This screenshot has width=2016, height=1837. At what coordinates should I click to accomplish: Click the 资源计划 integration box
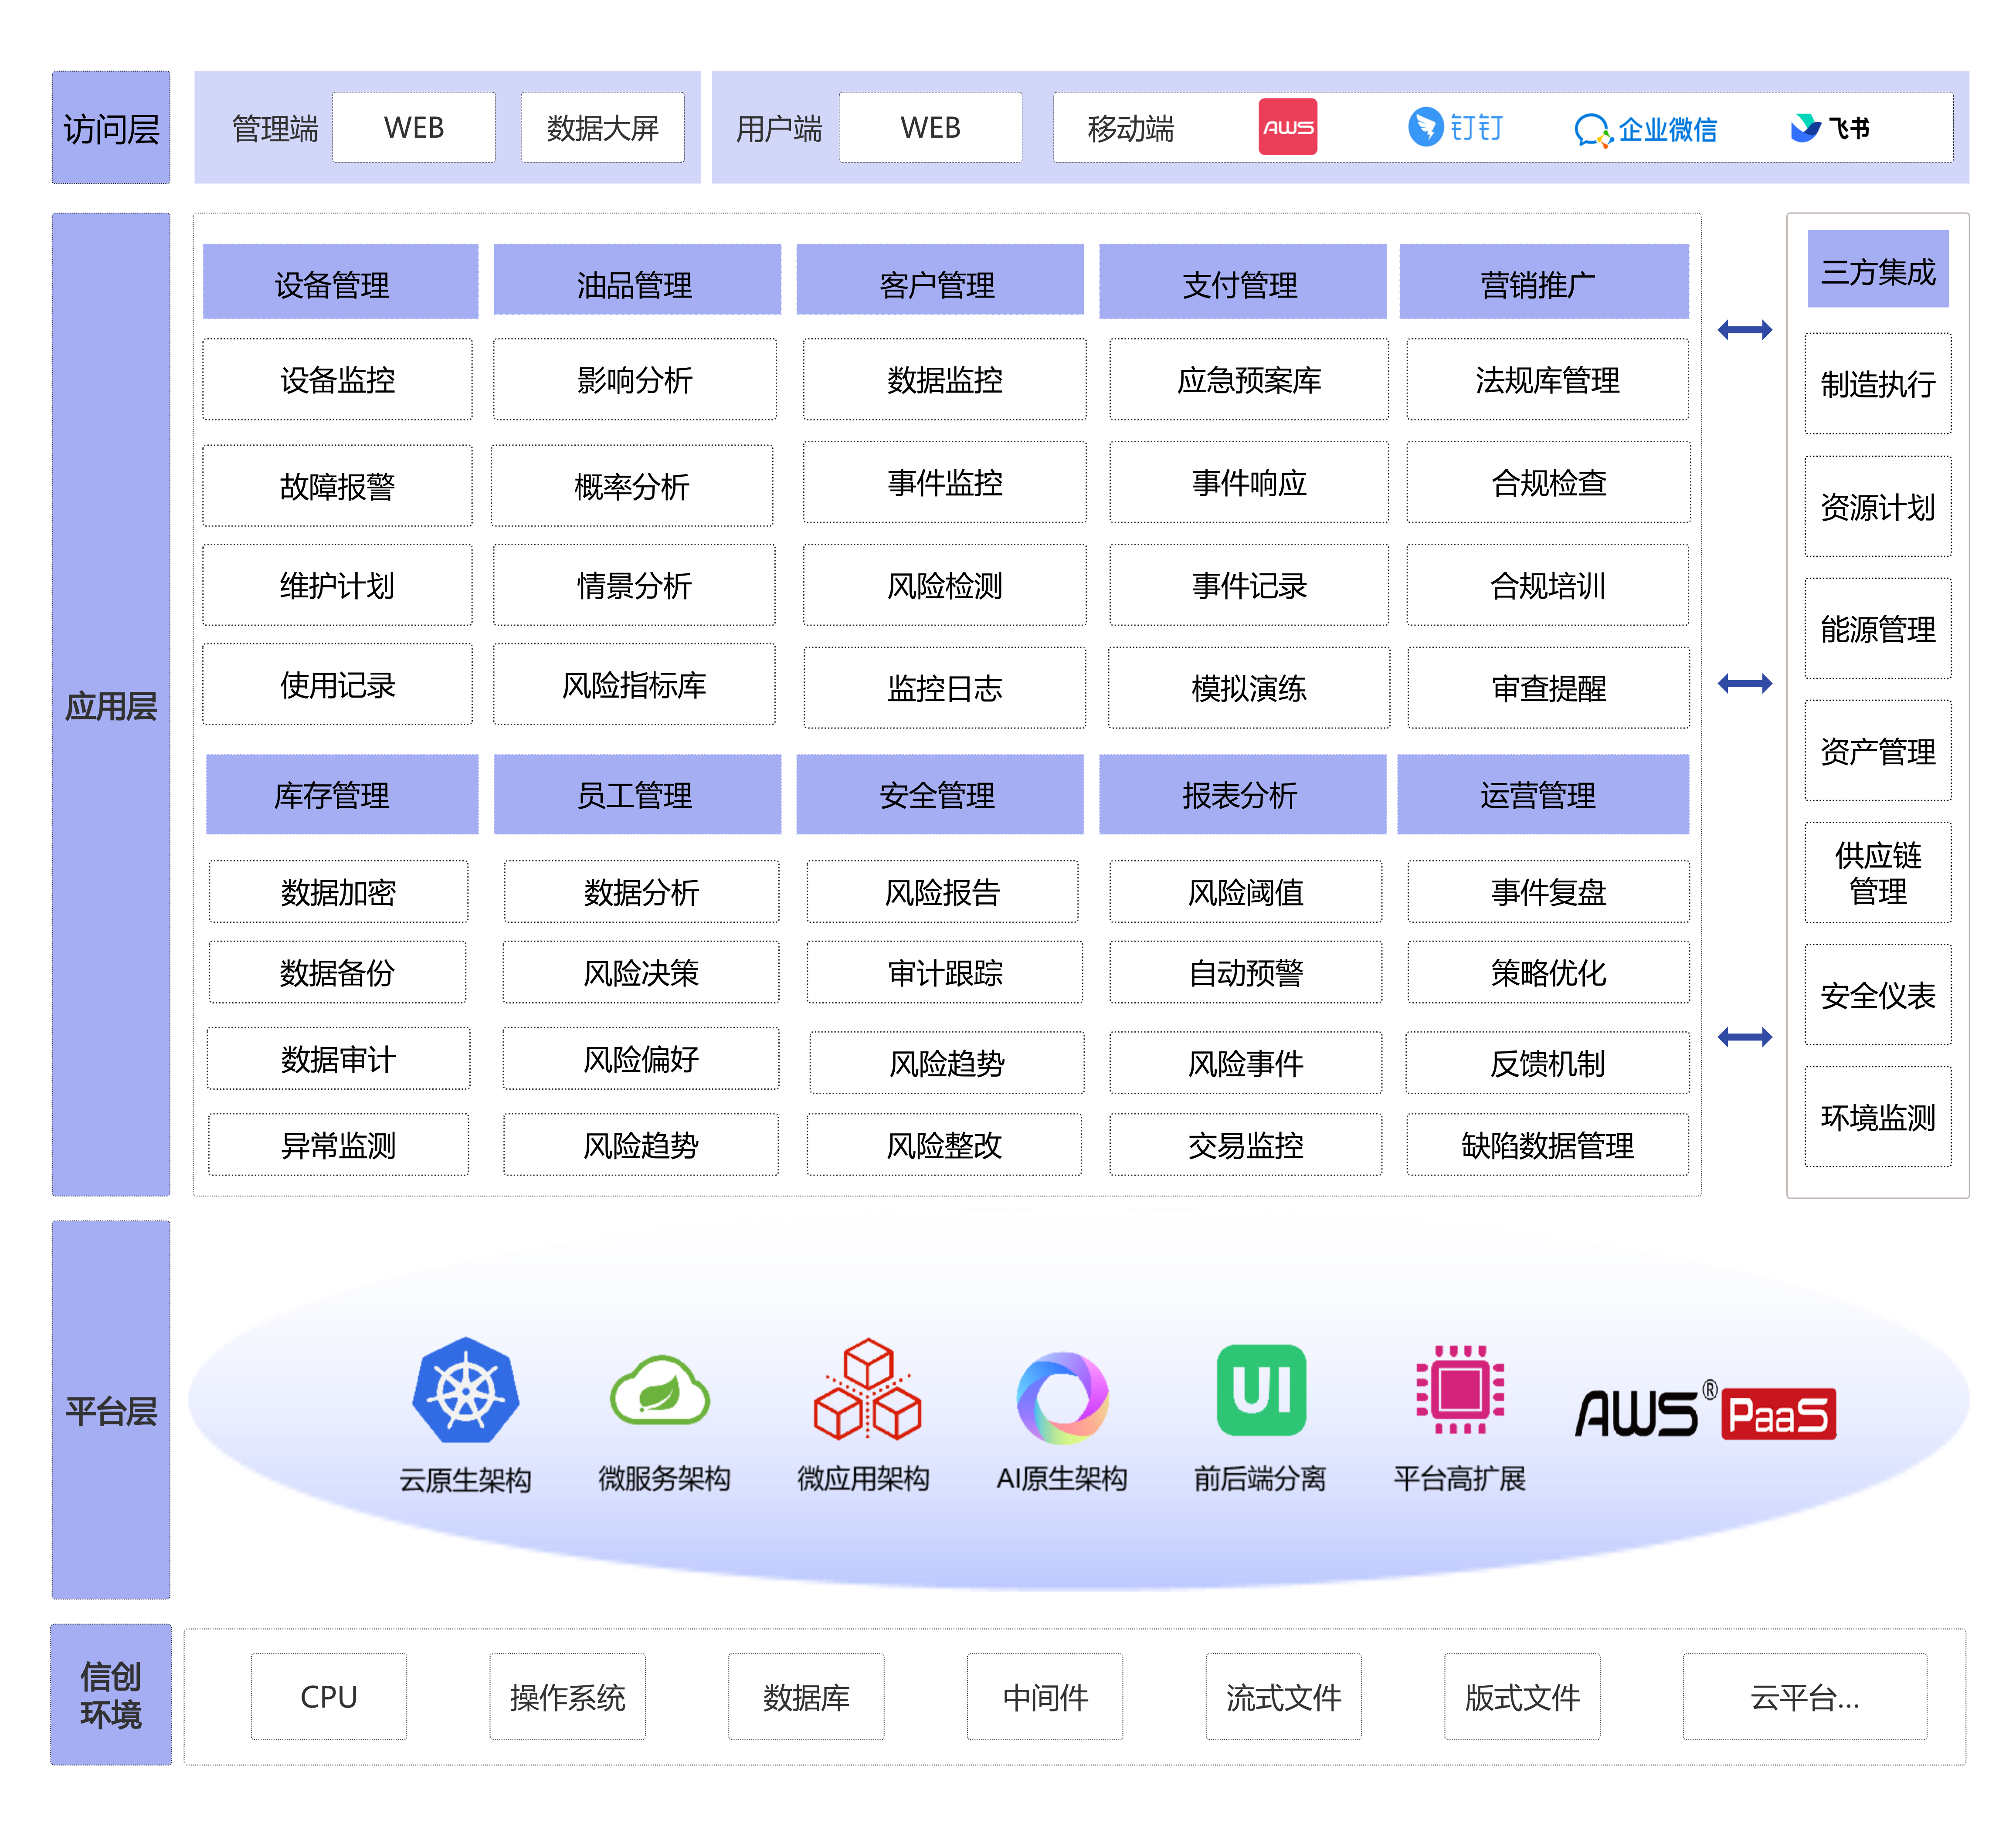(x=1878, y=506)
